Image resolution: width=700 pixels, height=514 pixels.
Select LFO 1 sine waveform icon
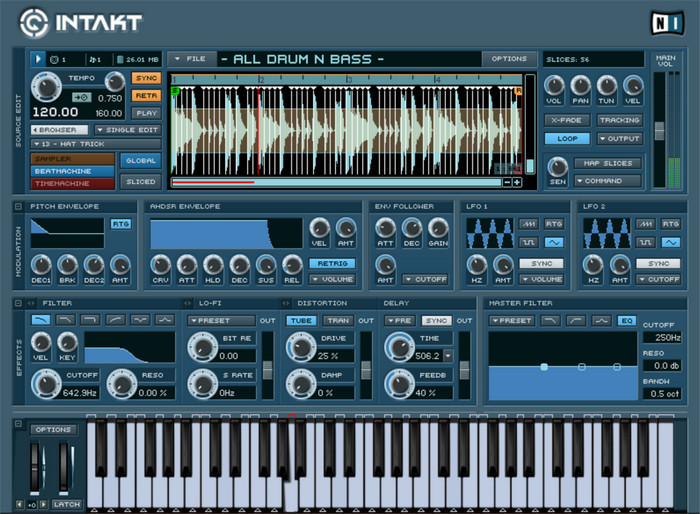click(x=554, y=242)
